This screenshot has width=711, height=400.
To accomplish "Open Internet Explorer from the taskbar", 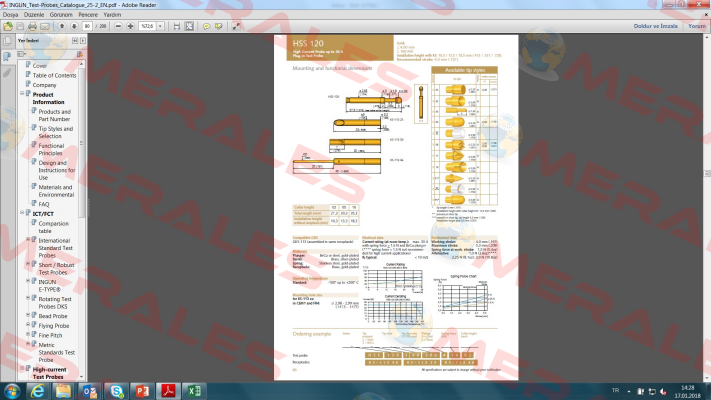I will (37, 391).
